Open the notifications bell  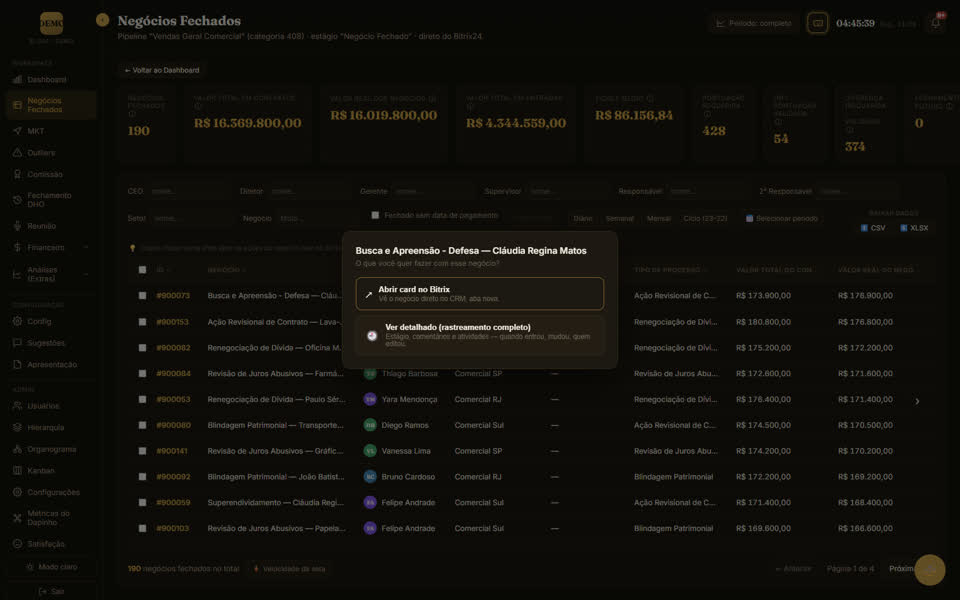pos(936,23)
